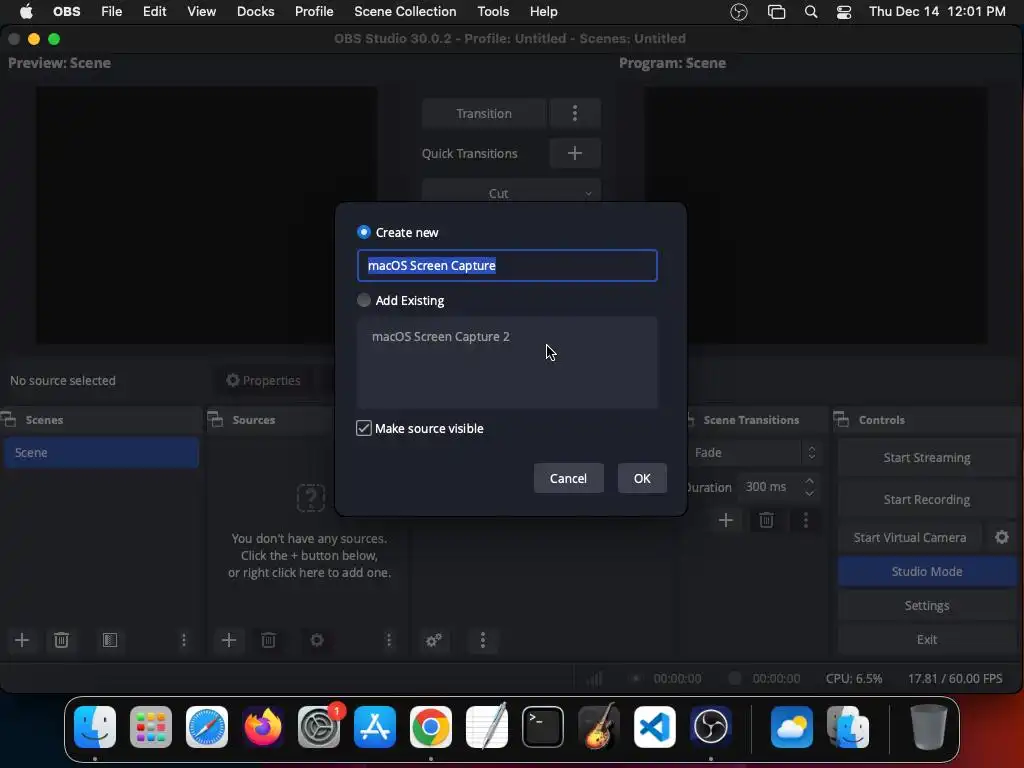Click the 17.81 / 60.00 FPS status text
This screenshot has width=1024, height=768.
(x=955, y=679)
